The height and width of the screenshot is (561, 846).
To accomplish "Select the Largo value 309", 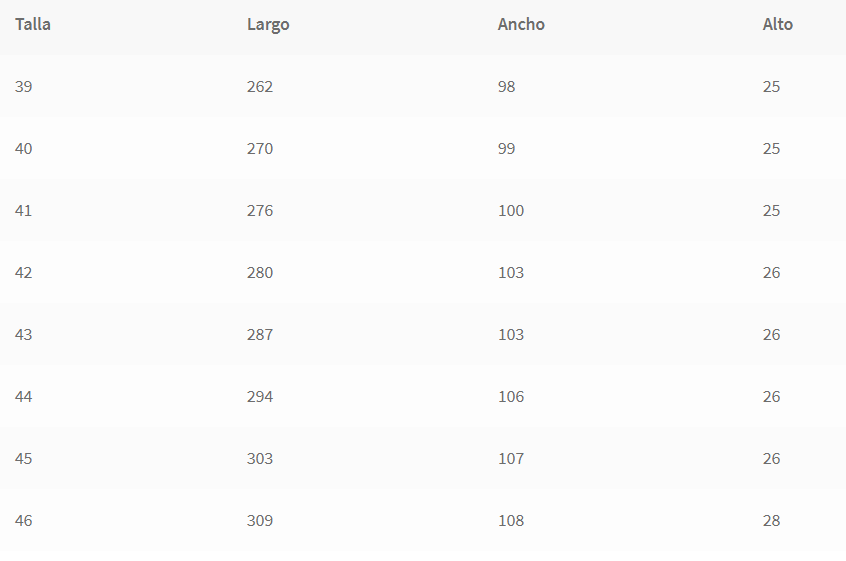I will point(260,521).
